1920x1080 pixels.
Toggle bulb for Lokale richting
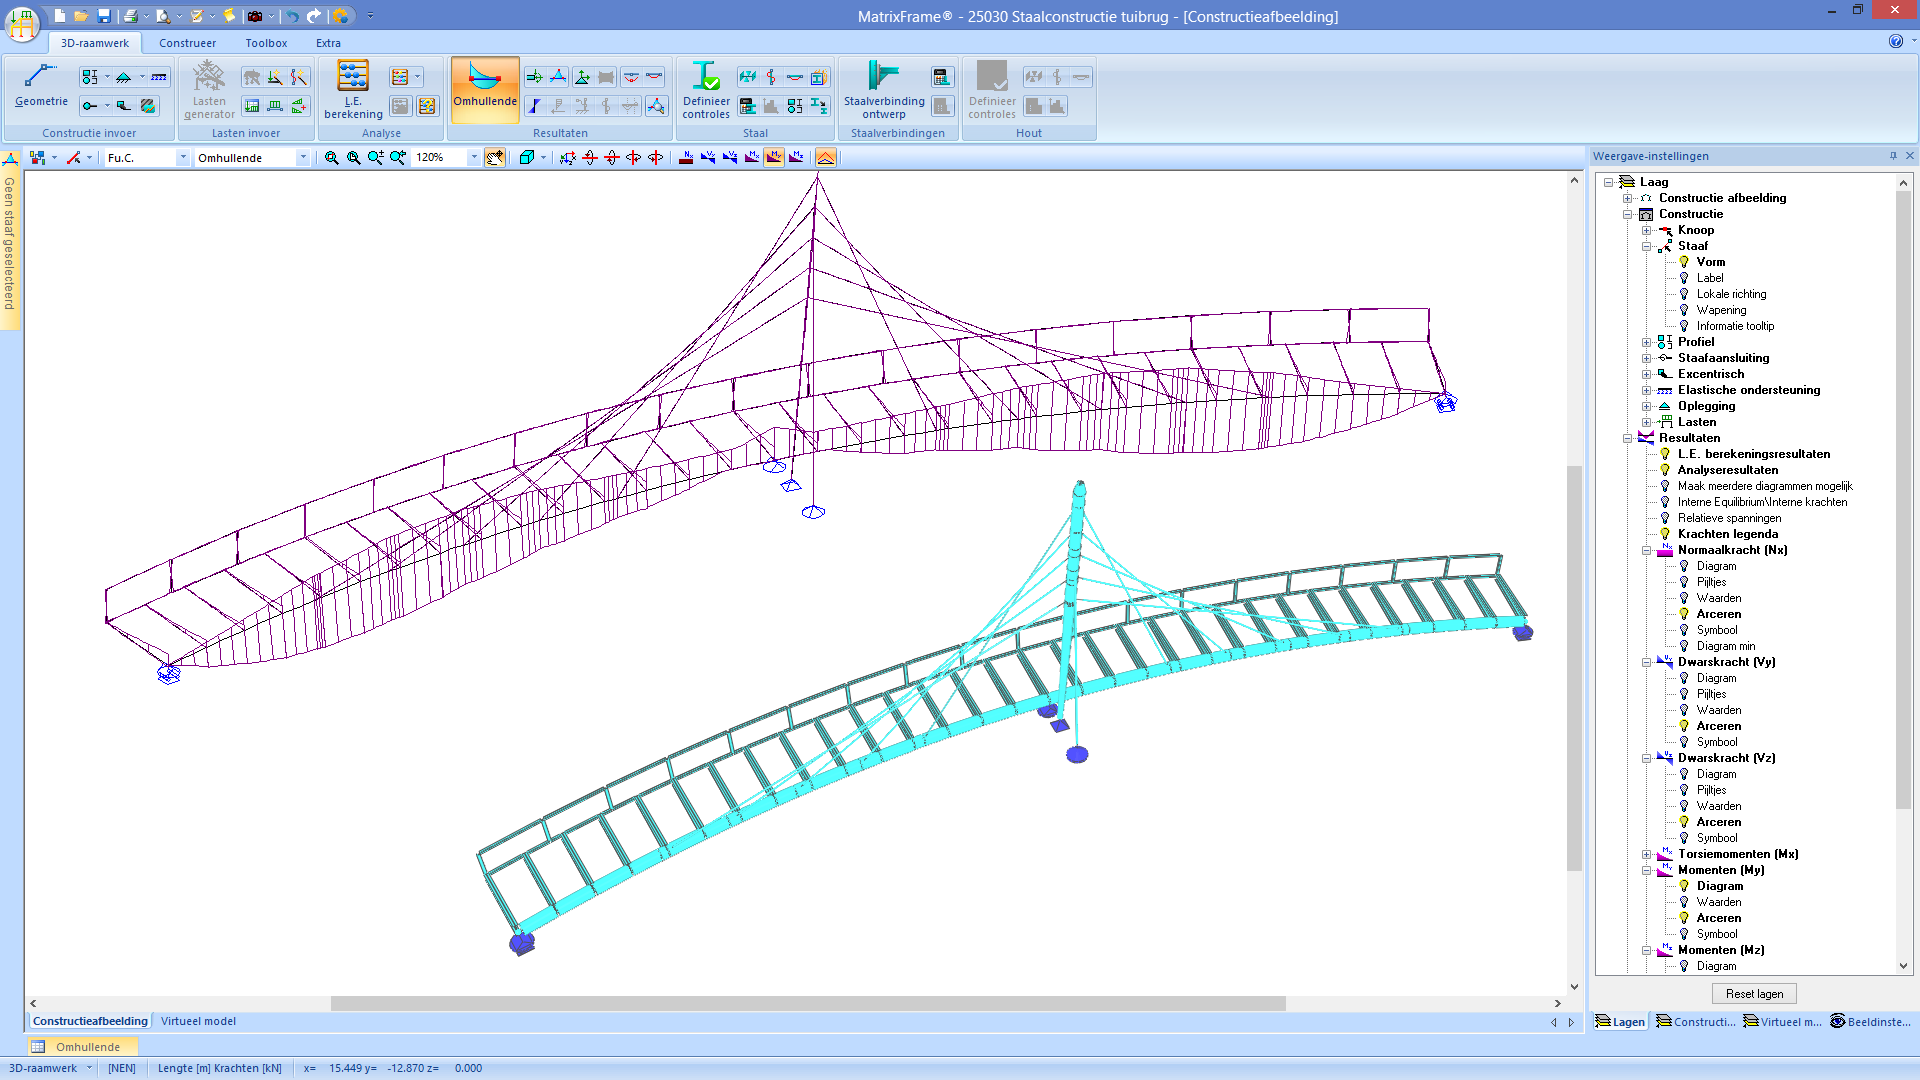[1684, 294]
